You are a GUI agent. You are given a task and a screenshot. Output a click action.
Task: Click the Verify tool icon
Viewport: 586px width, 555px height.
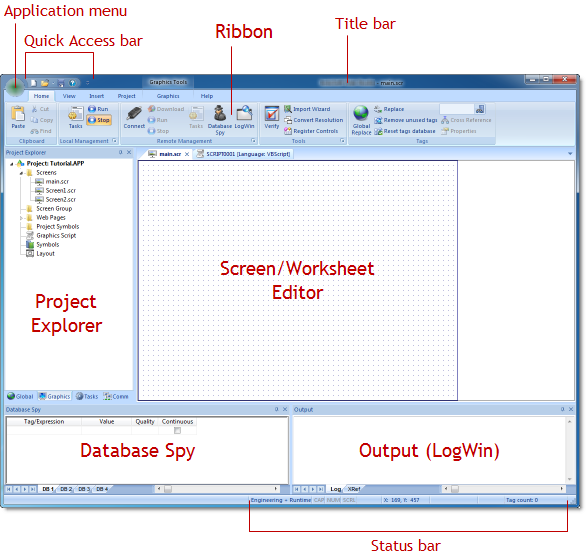pyautogui.click(x=272, y=113)
